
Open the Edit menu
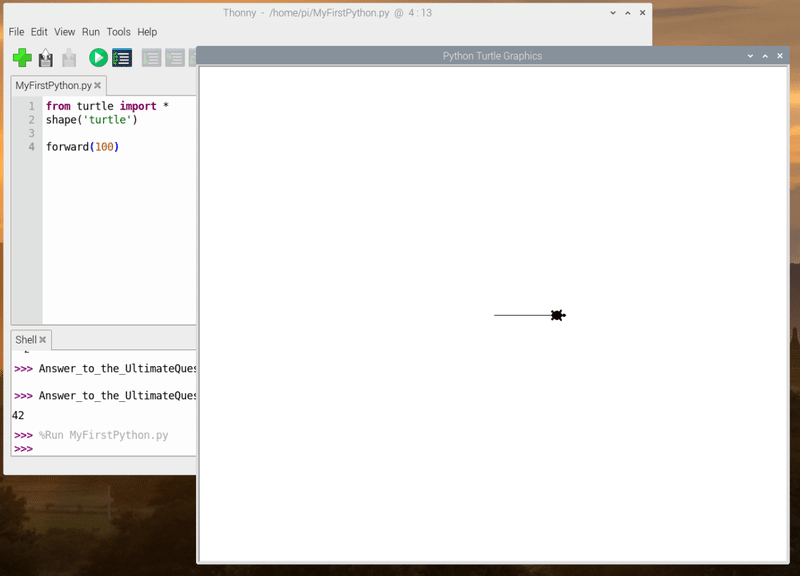pyautogui.click(x=39, y=32)
